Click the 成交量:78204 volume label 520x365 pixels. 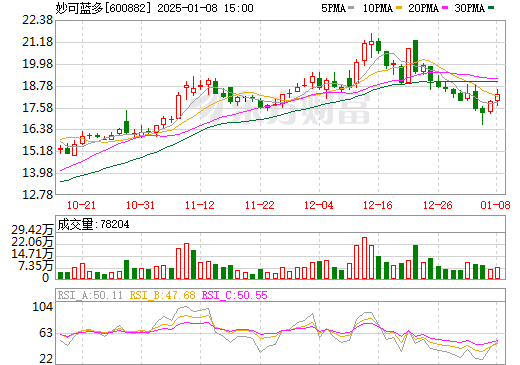93,224
